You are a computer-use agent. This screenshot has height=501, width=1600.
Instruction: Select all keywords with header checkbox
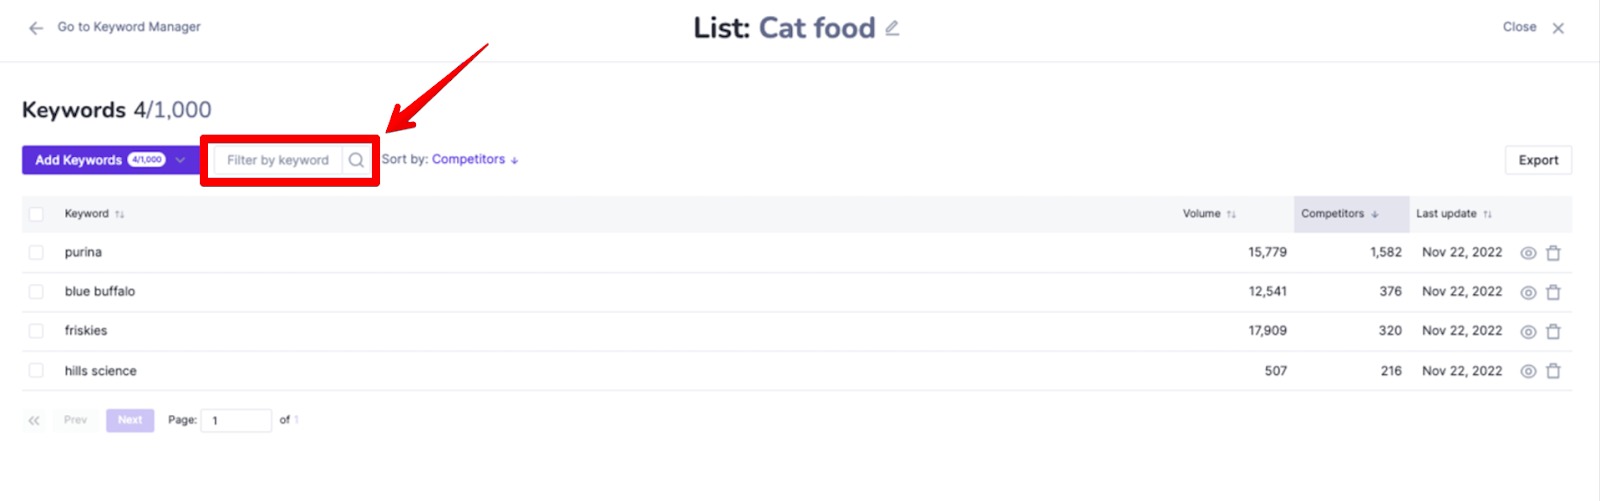point(36,214)
